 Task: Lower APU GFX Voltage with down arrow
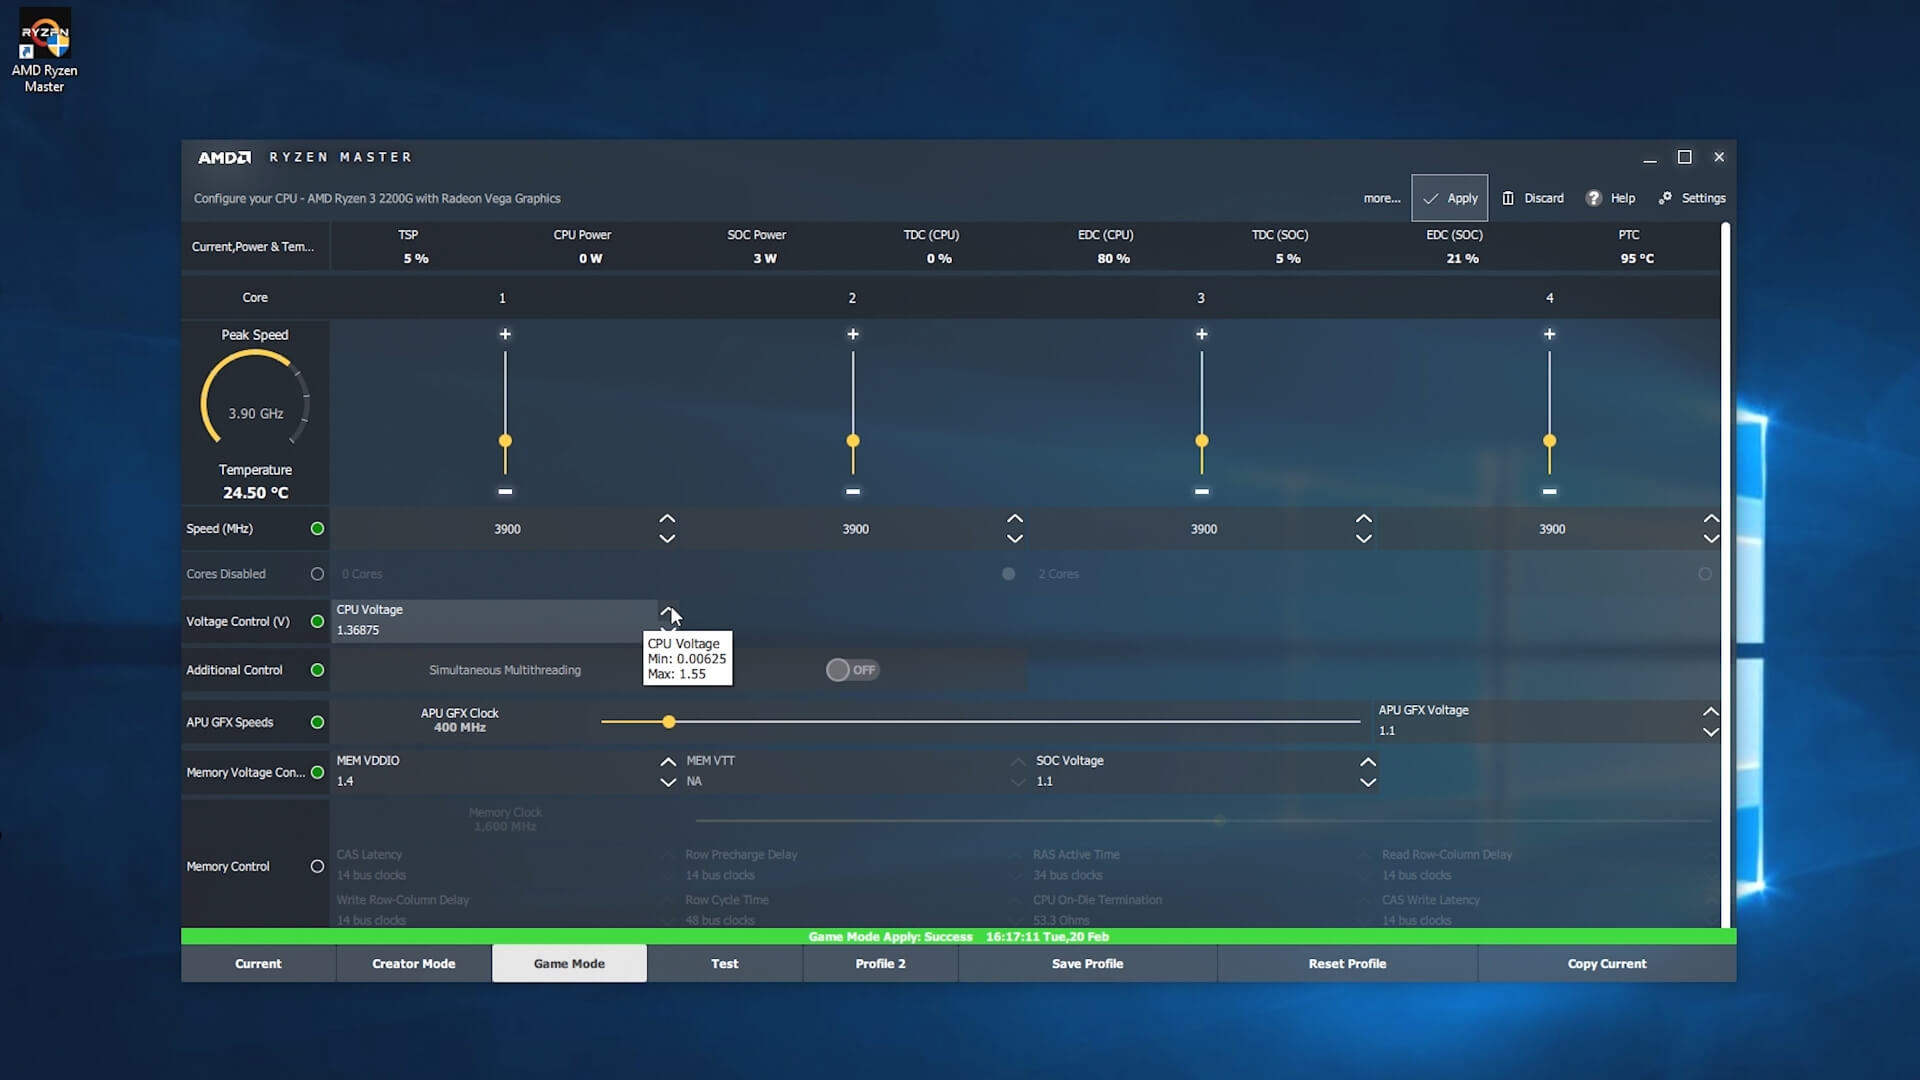pos(1711,732)
